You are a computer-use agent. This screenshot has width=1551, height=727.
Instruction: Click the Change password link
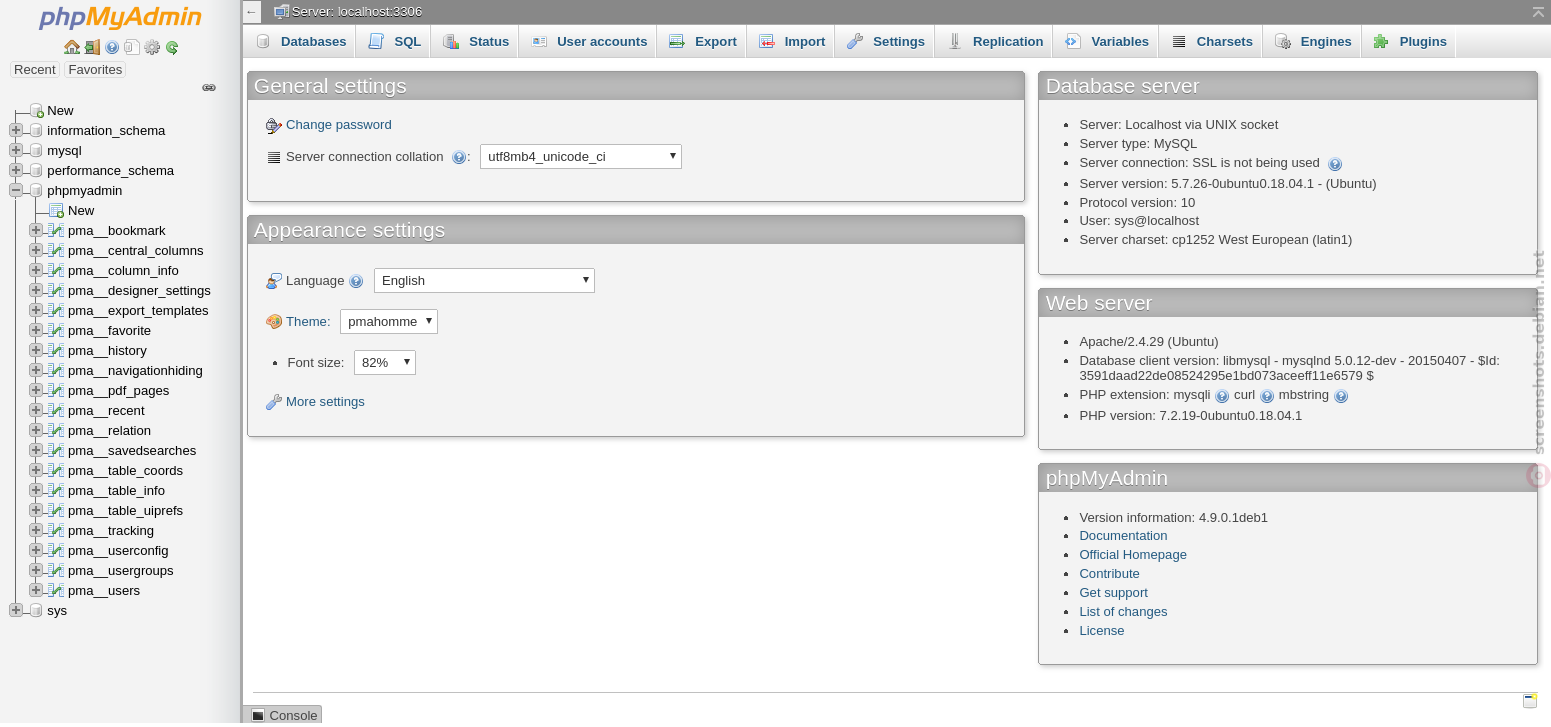339,125
